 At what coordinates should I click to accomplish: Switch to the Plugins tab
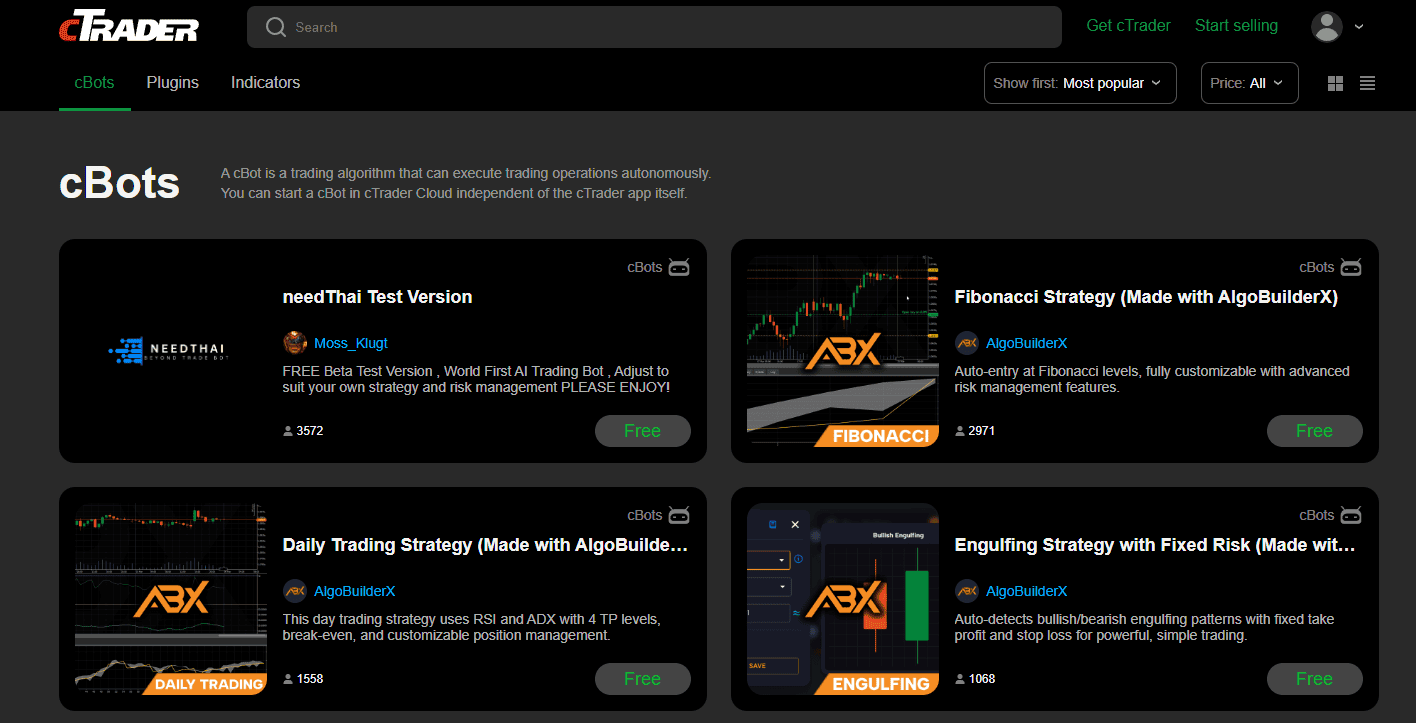click(173, 82)
